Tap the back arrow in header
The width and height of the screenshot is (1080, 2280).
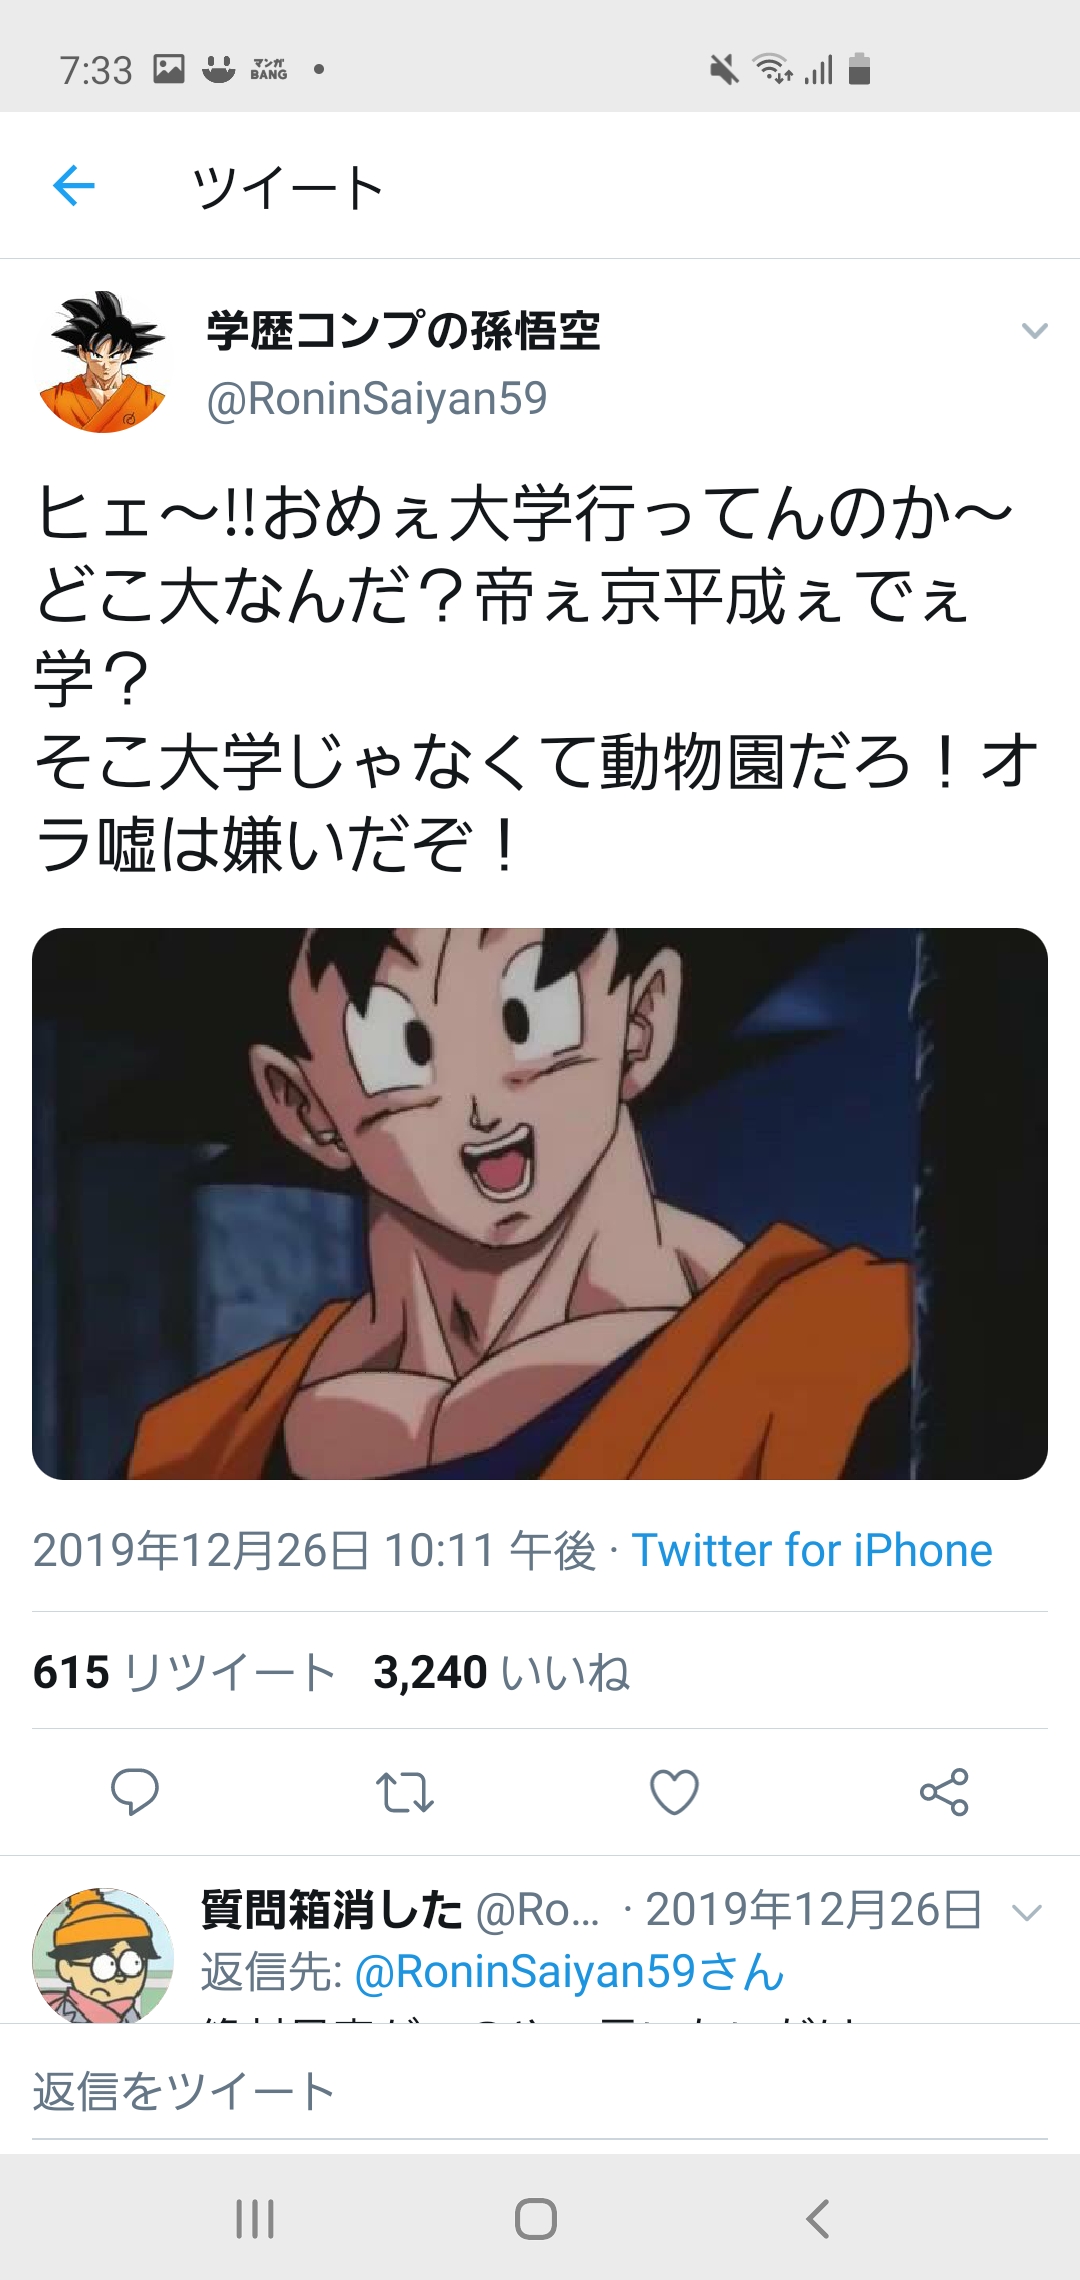click(x=74, y=186)
